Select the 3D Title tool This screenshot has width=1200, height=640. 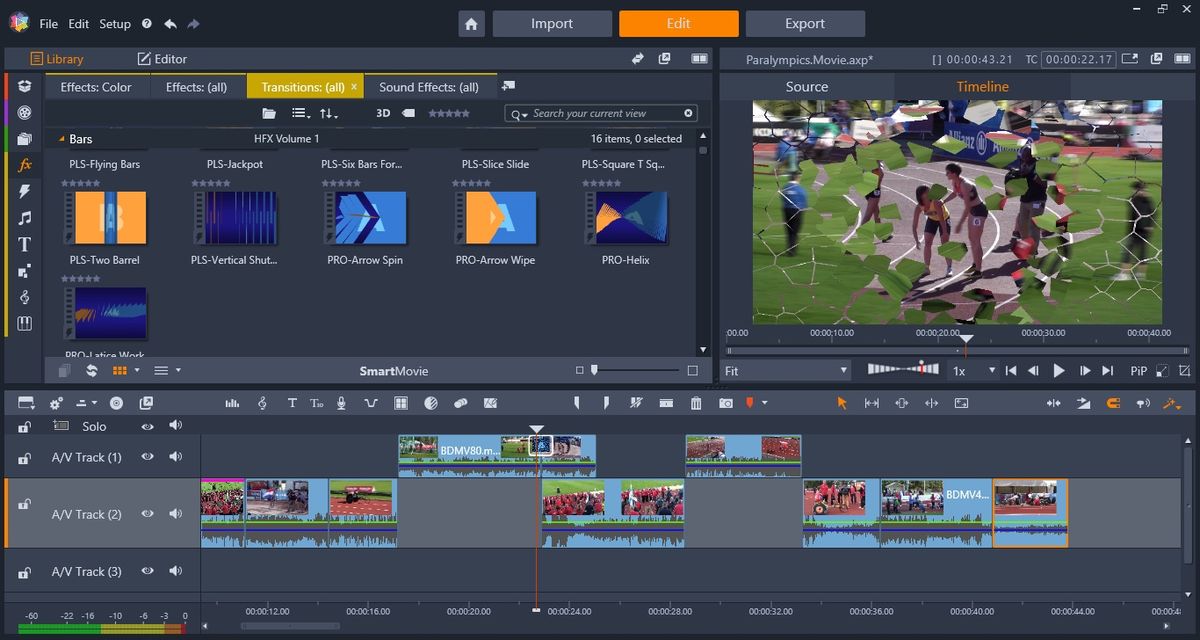[x=317, y=403]
